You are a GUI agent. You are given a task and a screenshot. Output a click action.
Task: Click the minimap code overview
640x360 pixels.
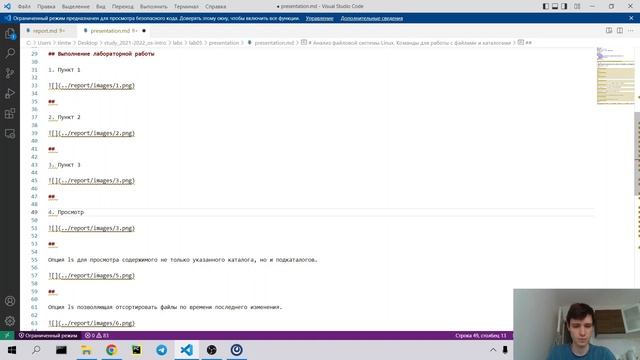[x=616, y=76]
